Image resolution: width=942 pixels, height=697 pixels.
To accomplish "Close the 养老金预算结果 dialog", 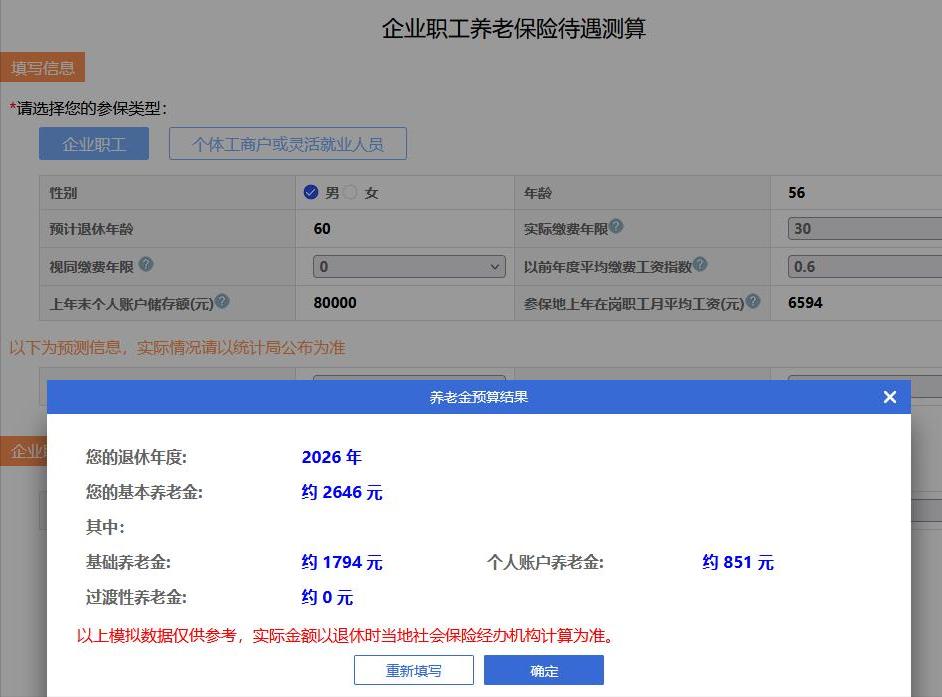I will [889, 396].
